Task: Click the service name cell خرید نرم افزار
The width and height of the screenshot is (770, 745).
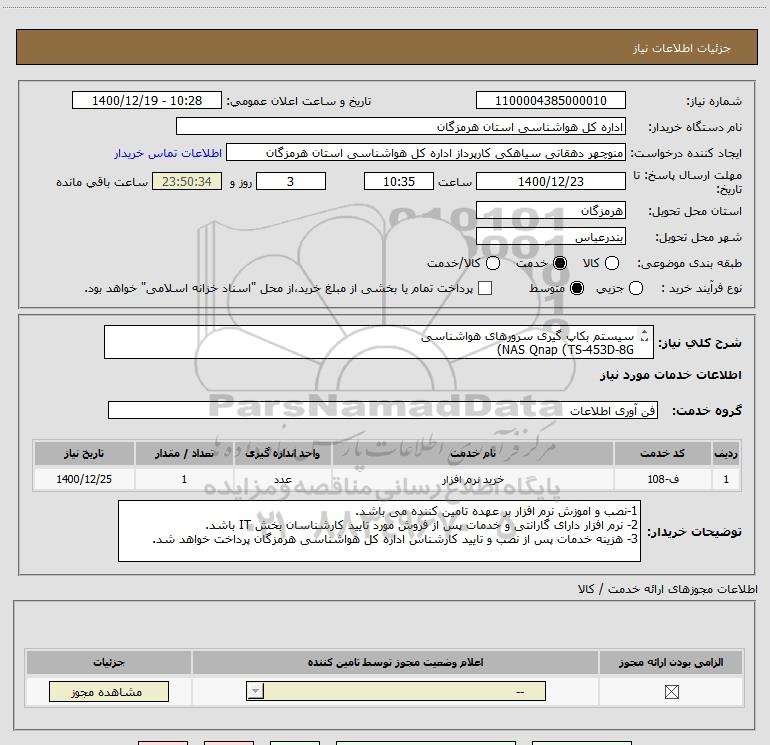Action: tap(472, 479)
